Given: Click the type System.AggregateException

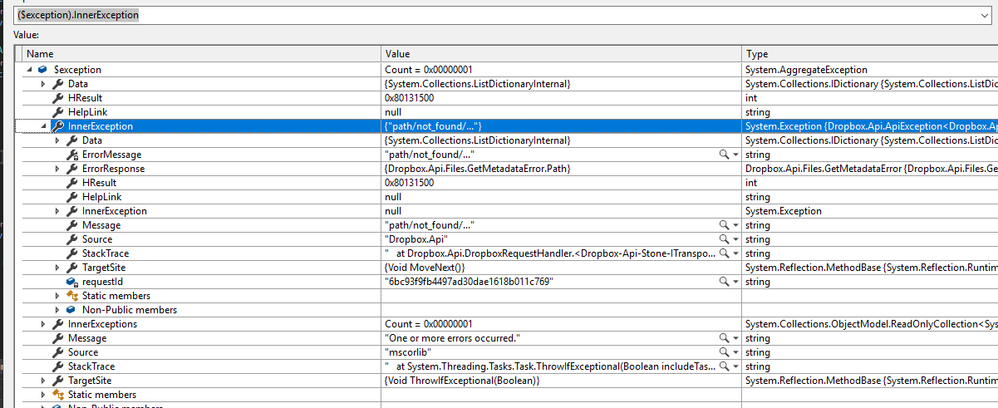Looking at the screenshot, I should pos(806,70).
